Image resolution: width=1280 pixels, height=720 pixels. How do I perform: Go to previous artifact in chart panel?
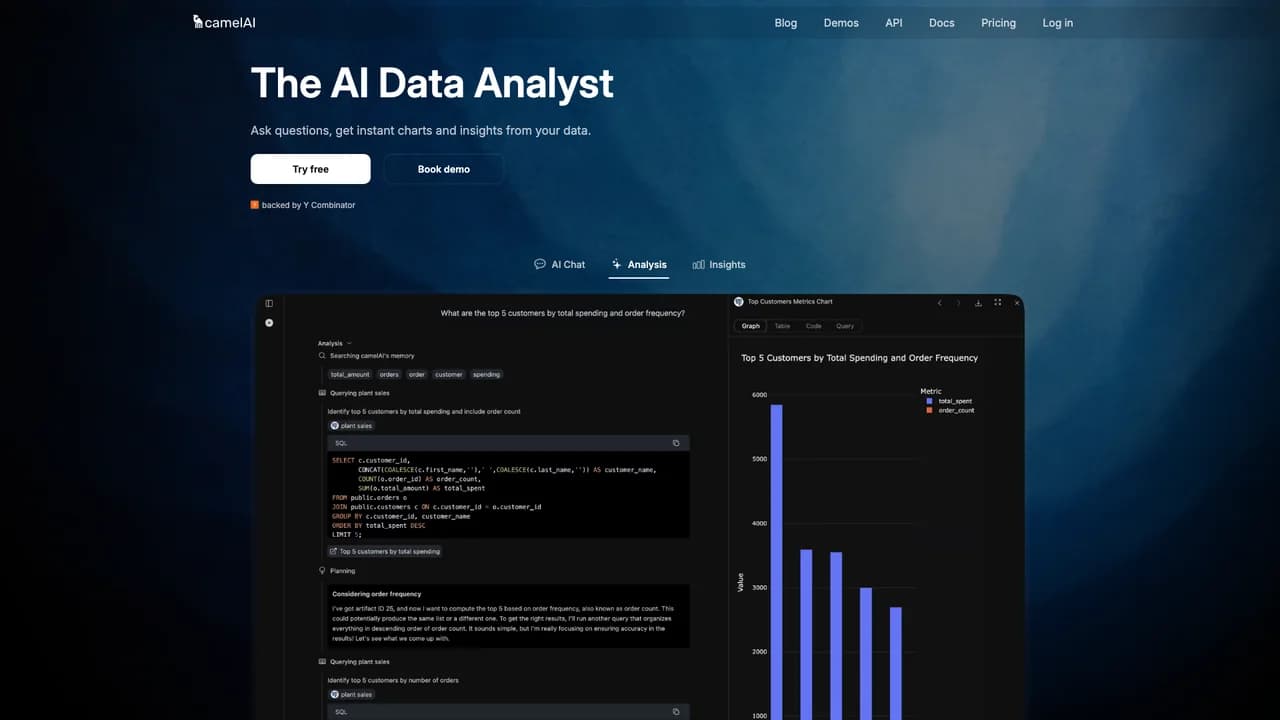click(x=940, y=302)
